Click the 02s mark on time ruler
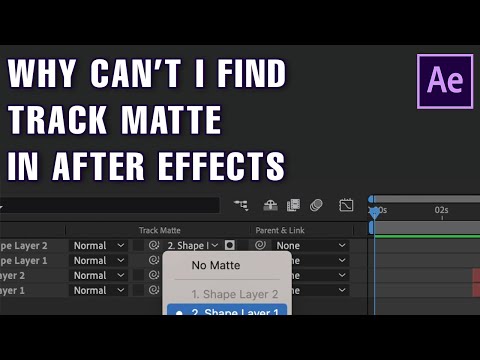The width and height of the screenshot is (480, 360). pos(441,210)
